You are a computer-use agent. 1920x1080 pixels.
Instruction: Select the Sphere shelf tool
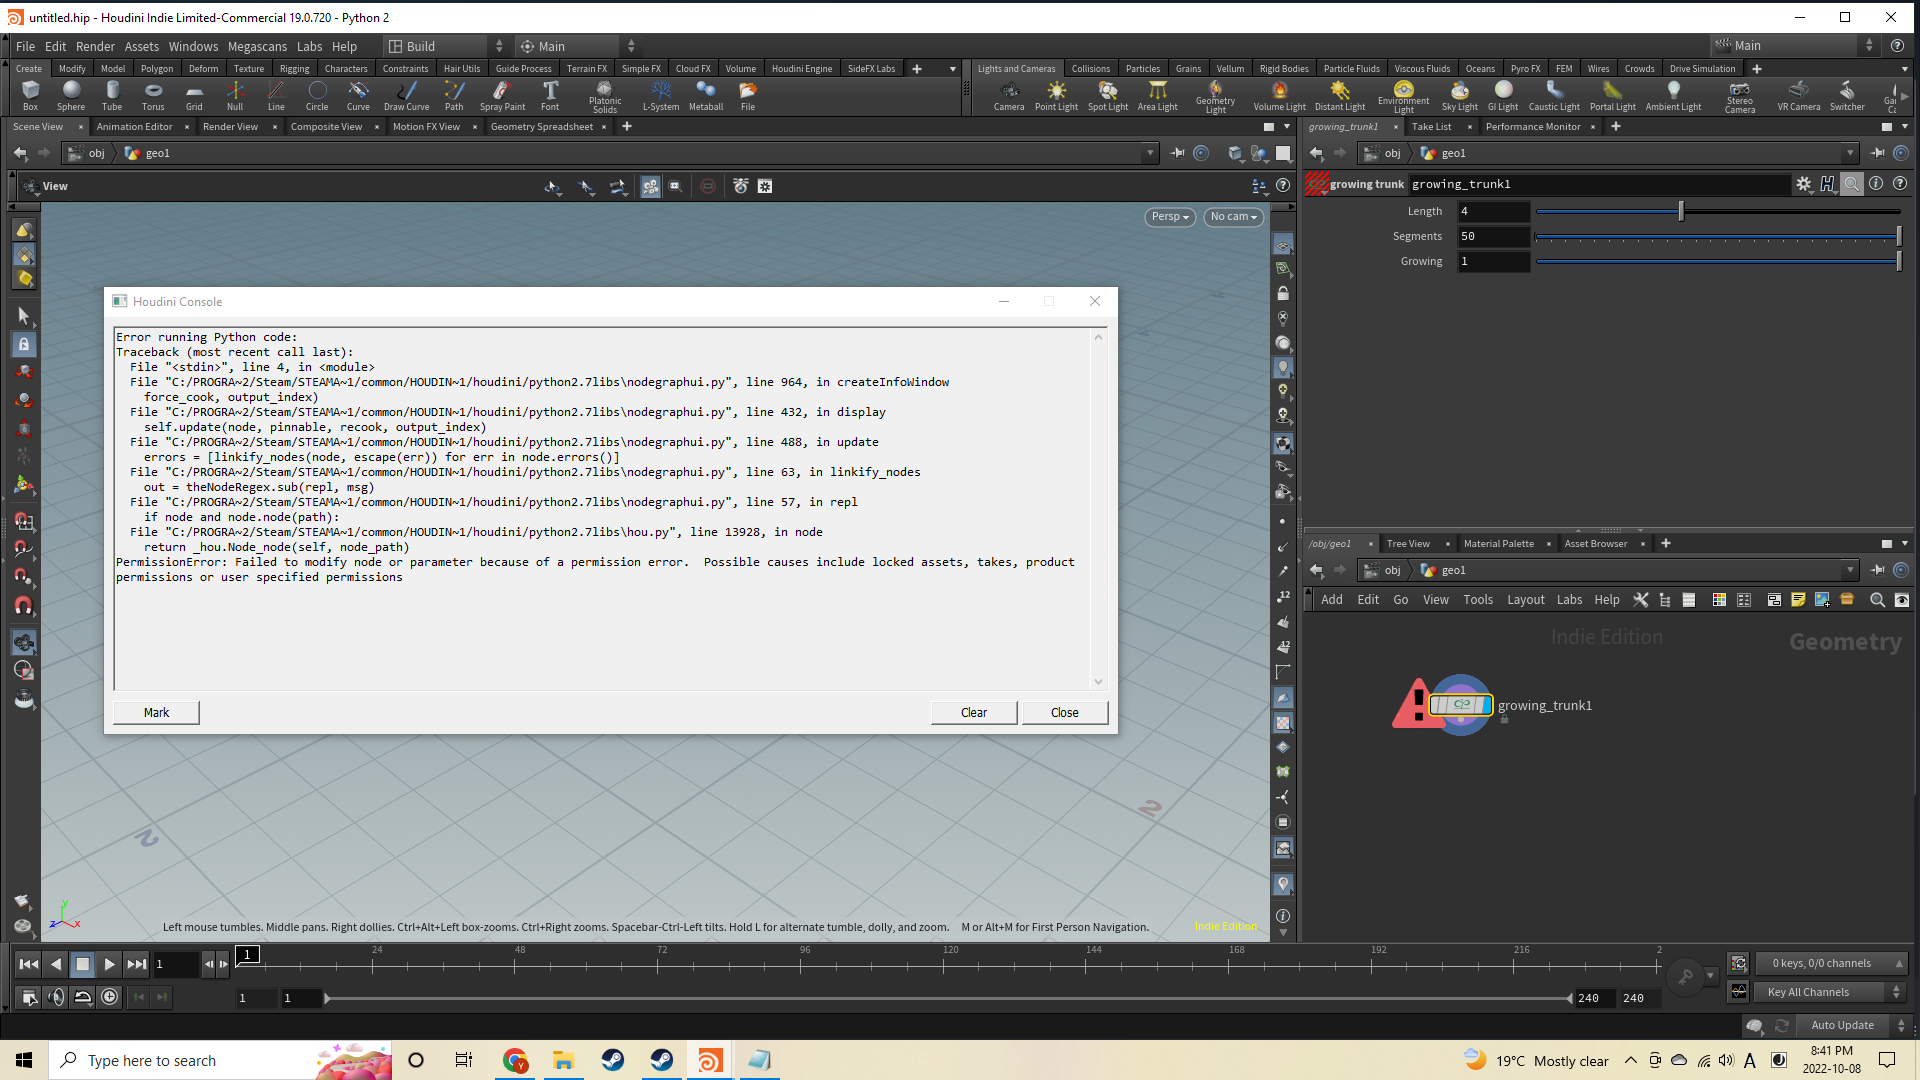71,95
